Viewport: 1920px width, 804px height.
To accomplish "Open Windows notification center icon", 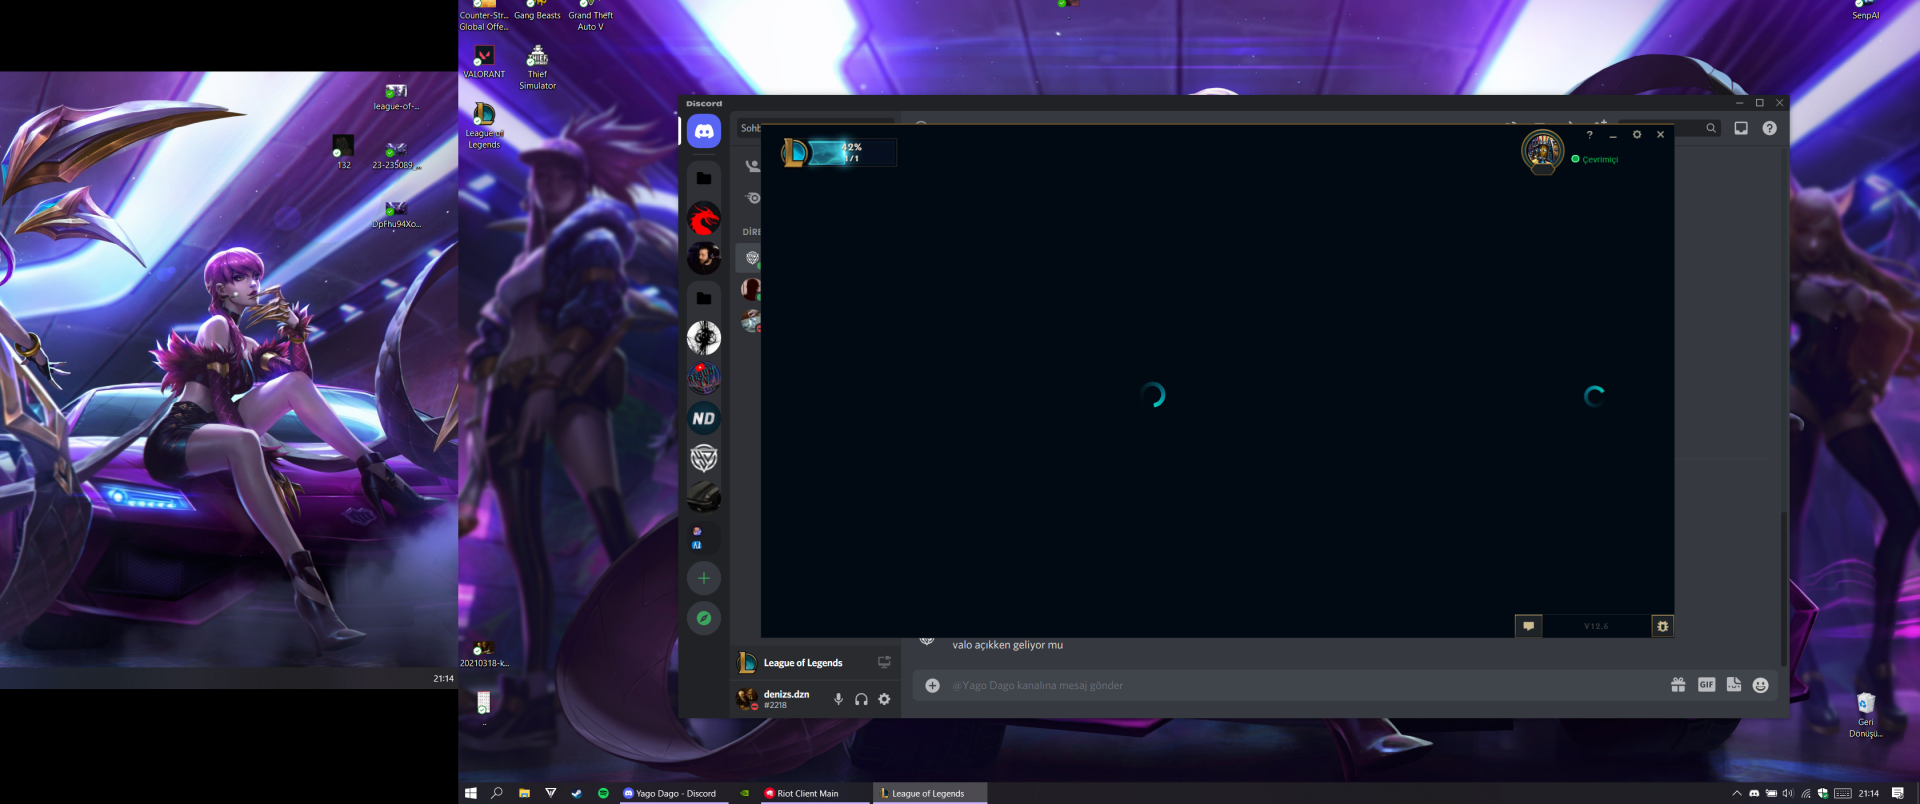I will 1897,793.
